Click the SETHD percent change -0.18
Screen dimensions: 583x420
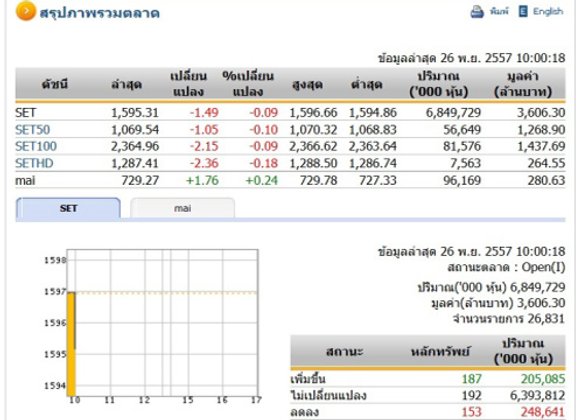(263, 163)
